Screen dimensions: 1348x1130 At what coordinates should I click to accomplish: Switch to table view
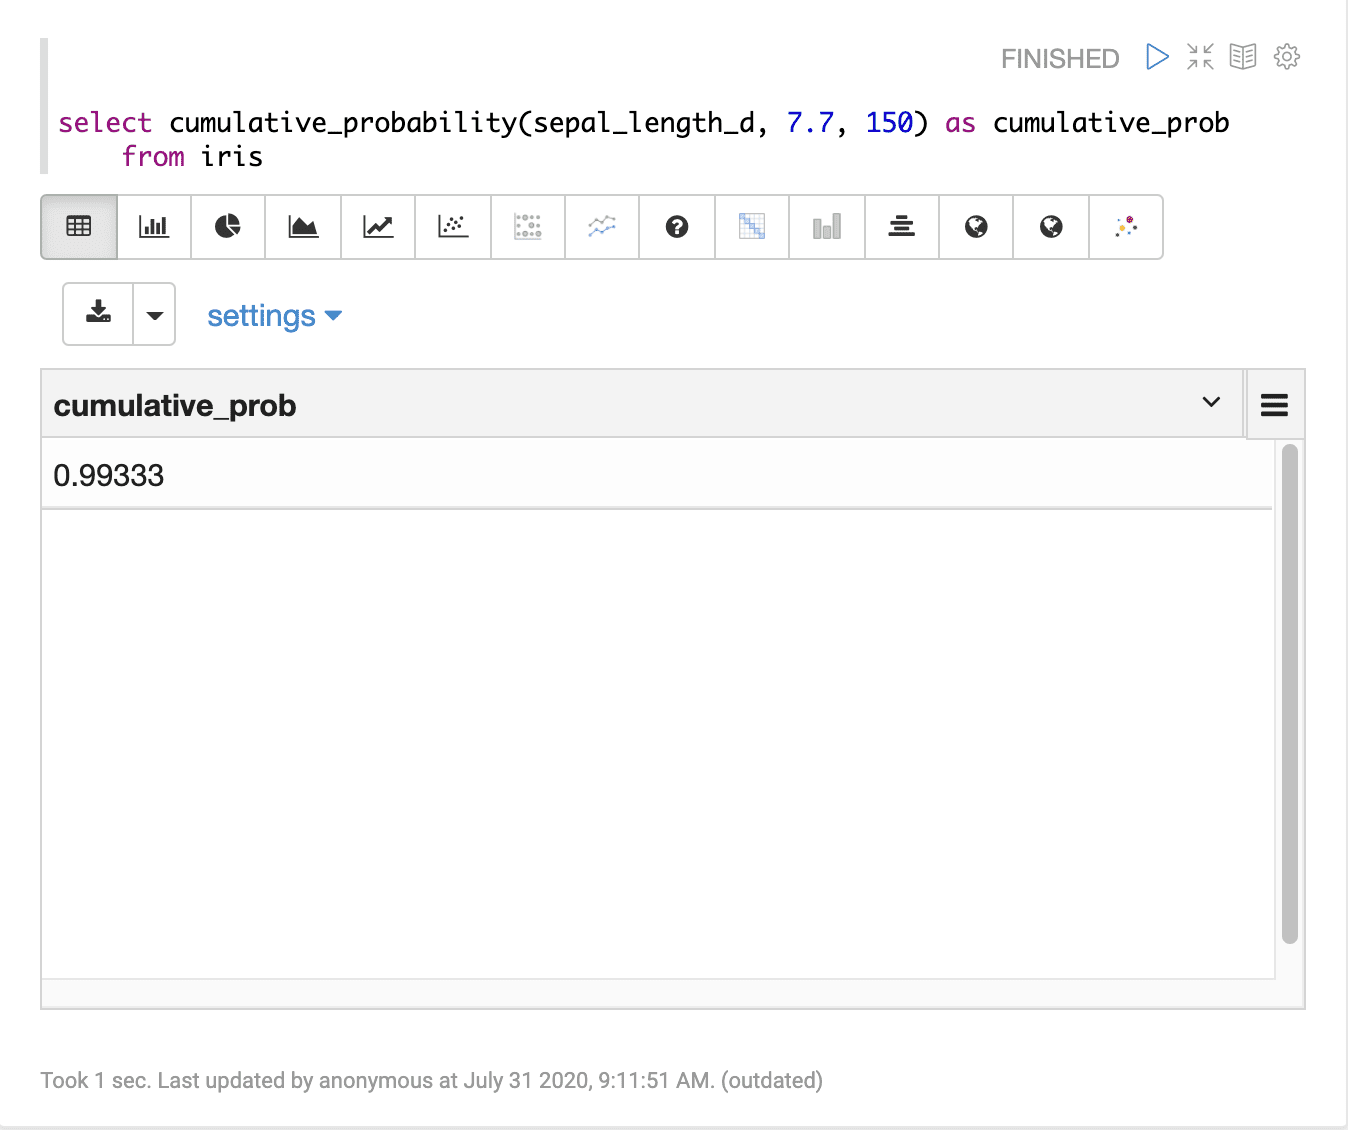(79, 227)
